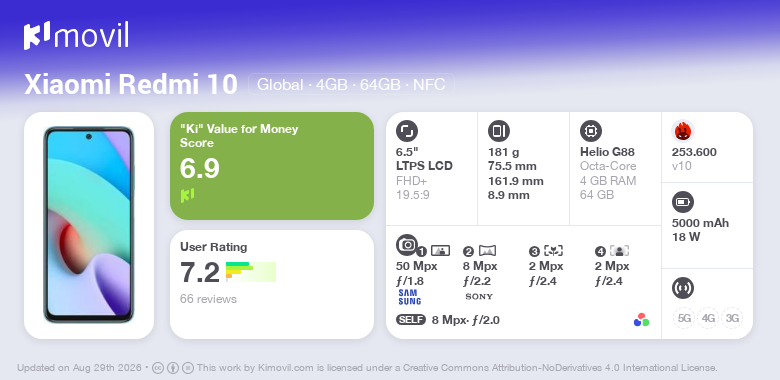Click the AnTuTu benchmark red icon
The height and width of the screenshot is (380, 780).
coord(683,131)
